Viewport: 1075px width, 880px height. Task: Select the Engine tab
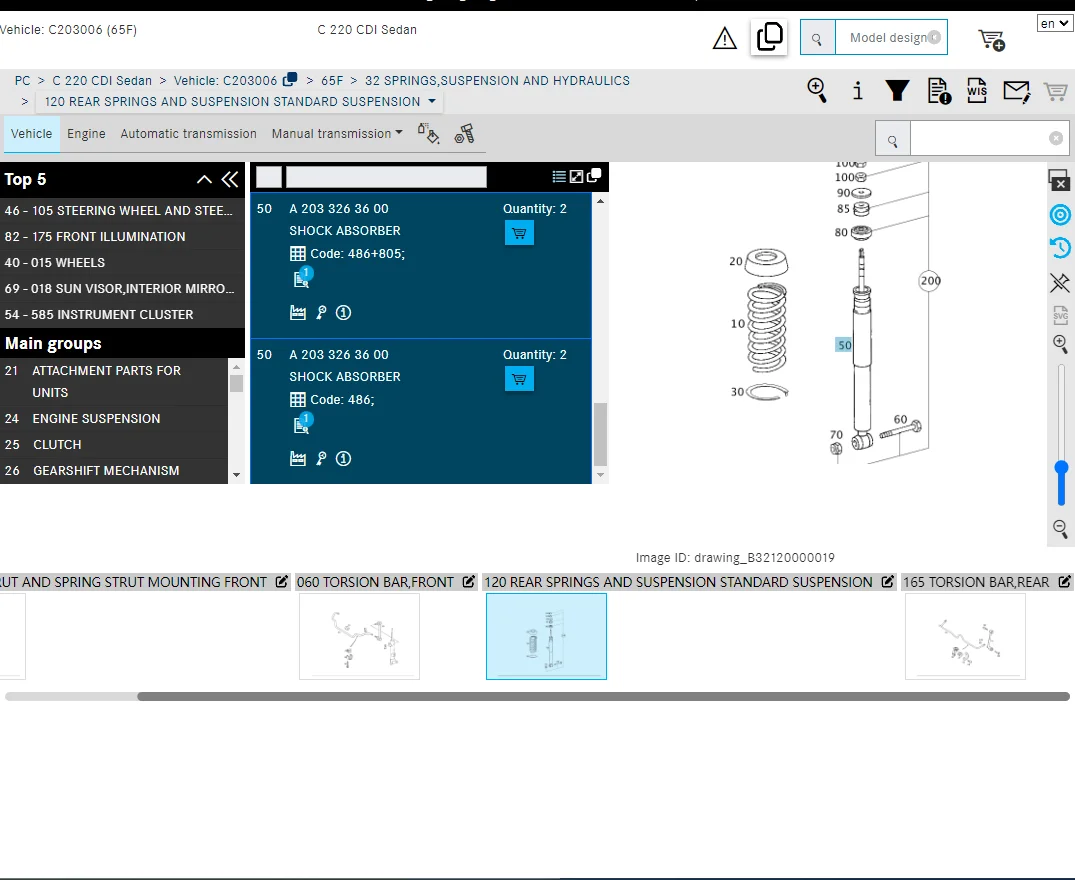[86, 134]
